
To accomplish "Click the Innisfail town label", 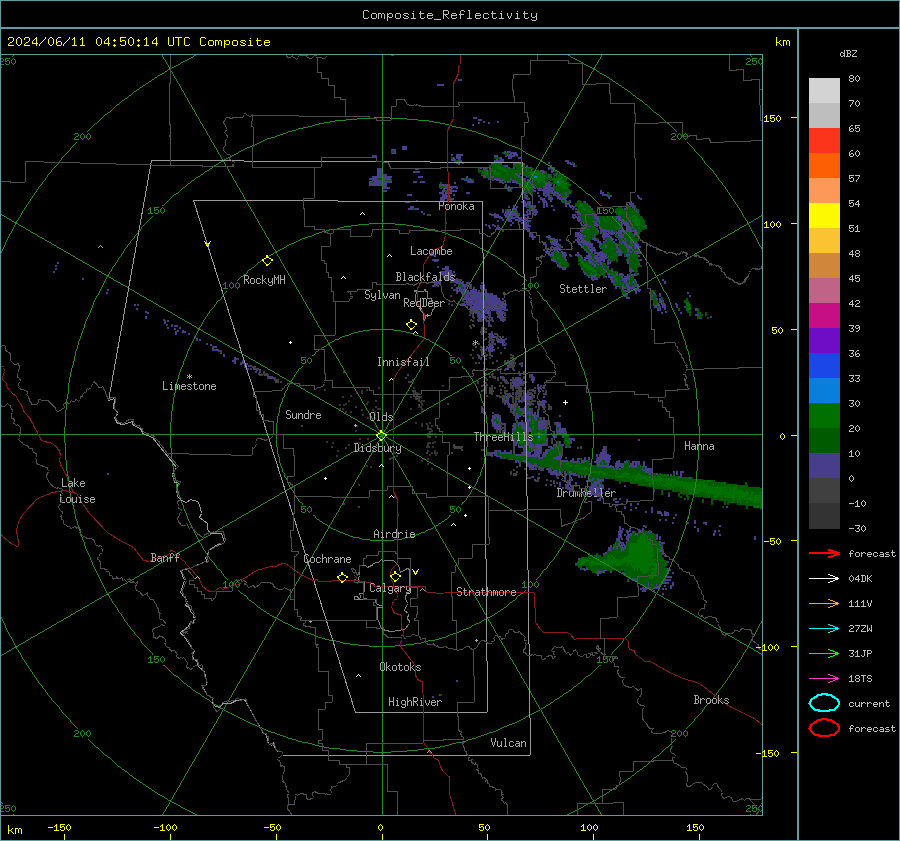I will click(403, 362).
